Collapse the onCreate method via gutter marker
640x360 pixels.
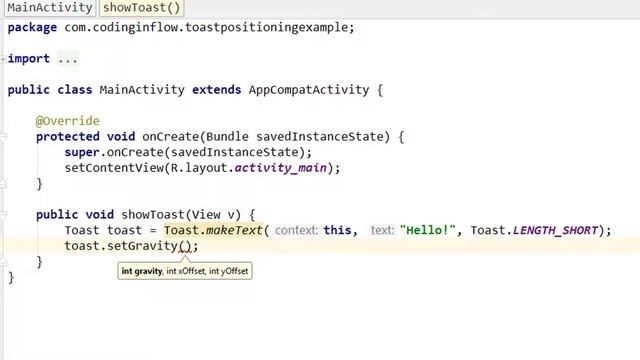pyautogui.click(x=3, y=137)
